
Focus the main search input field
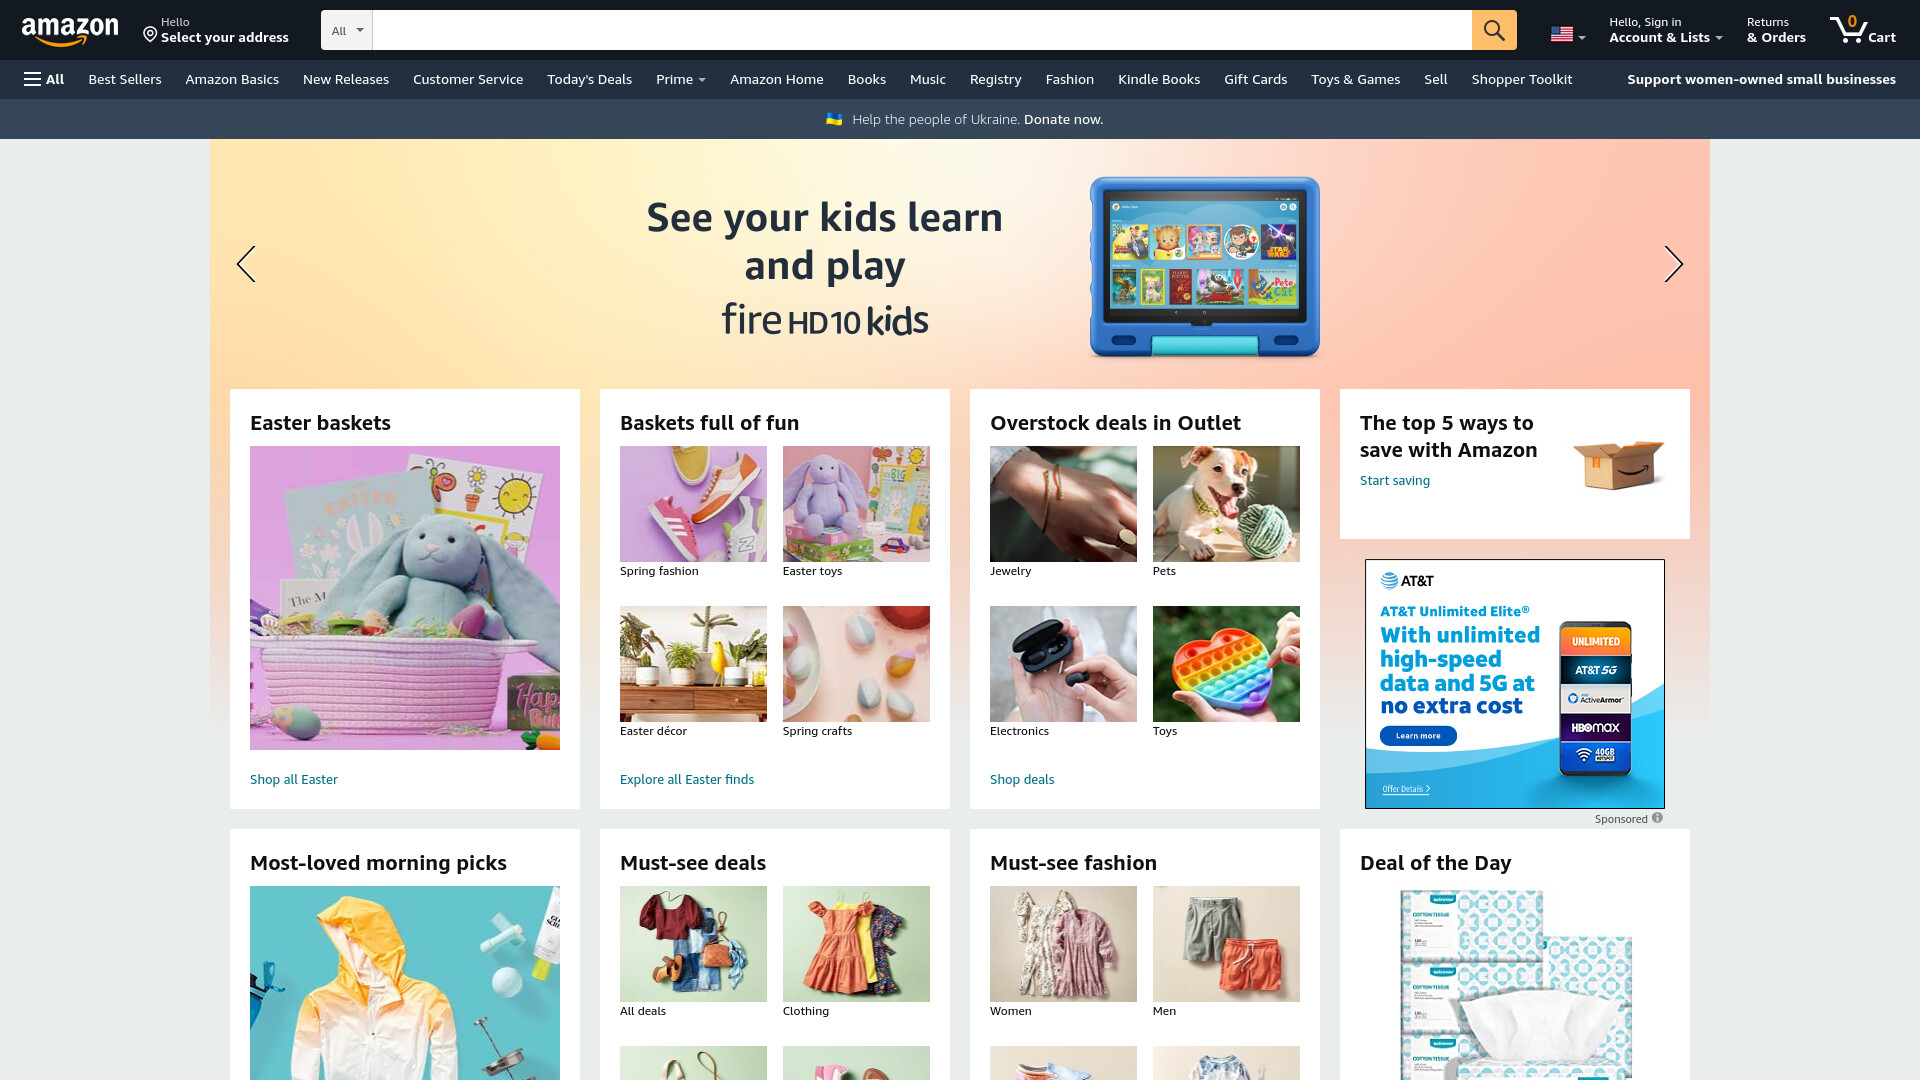922,30
